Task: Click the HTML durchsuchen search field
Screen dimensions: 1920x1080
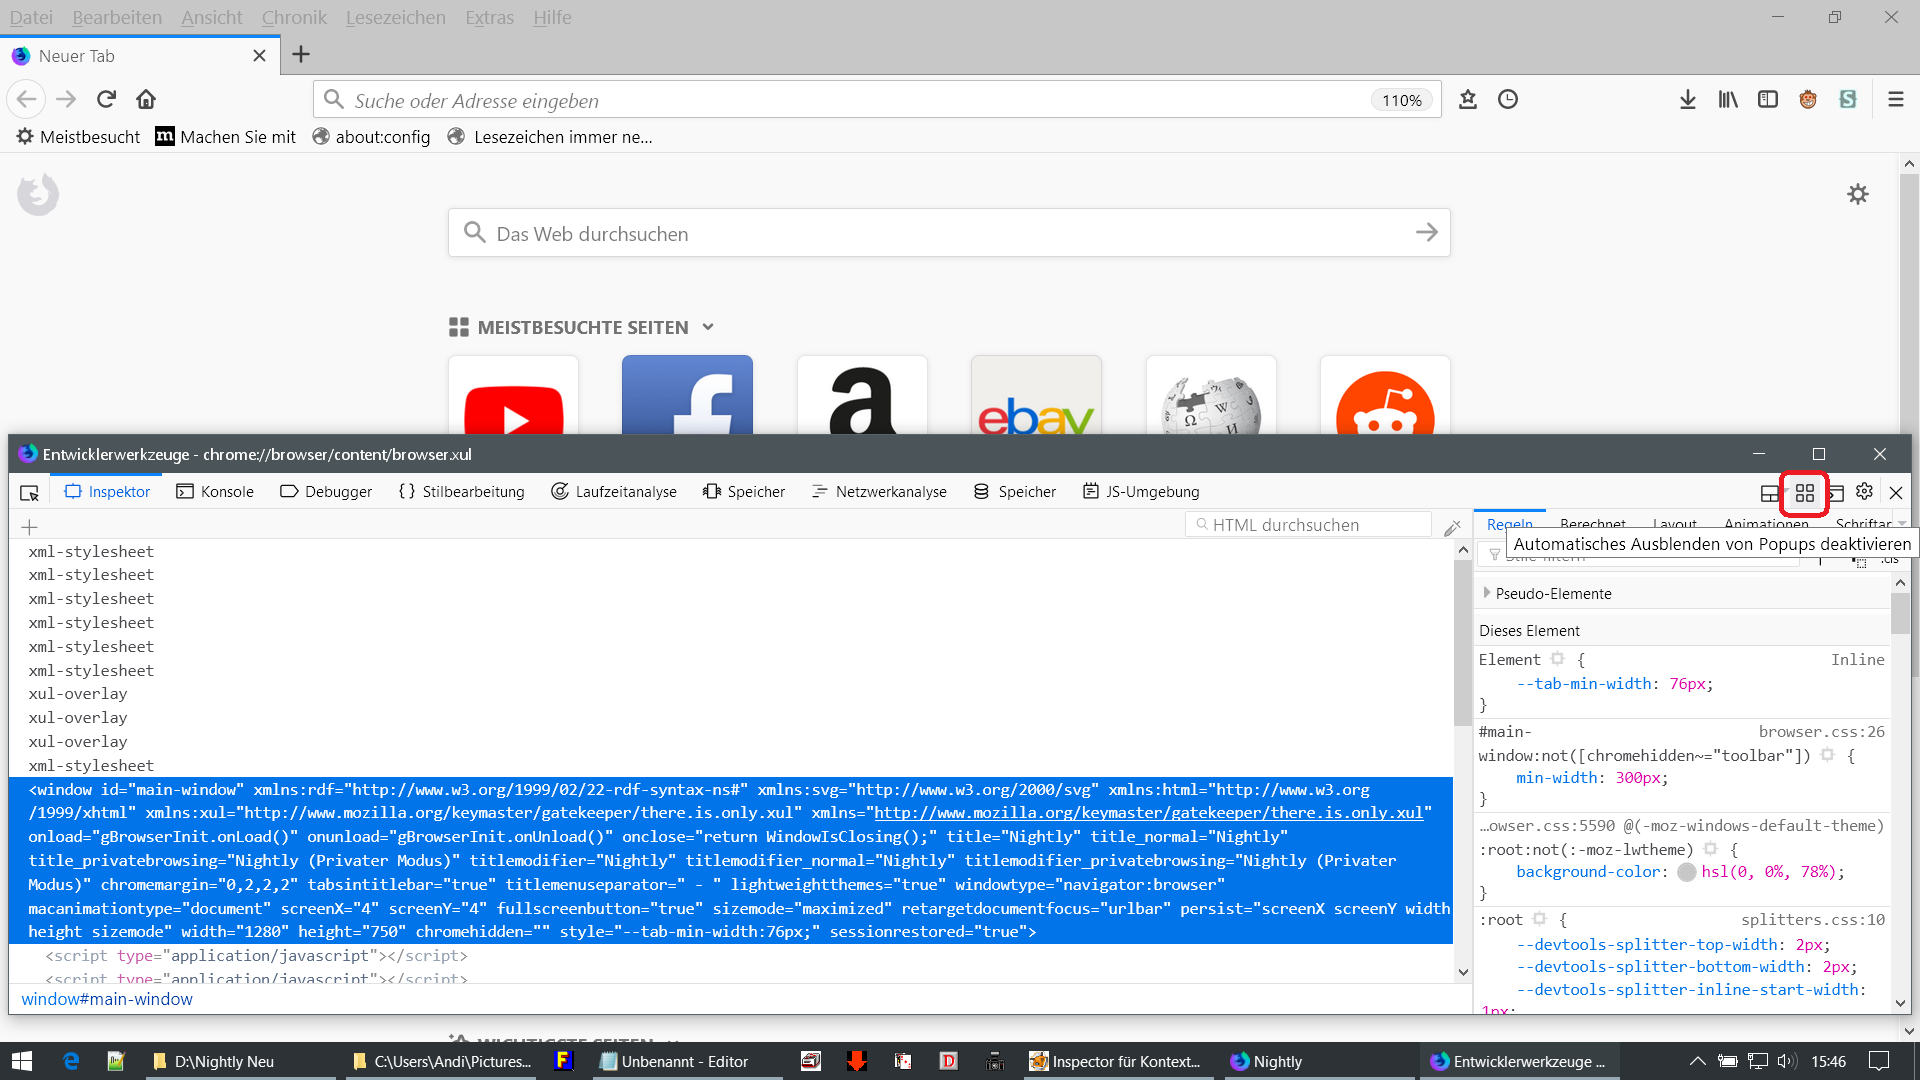Action: point(1310,525)
